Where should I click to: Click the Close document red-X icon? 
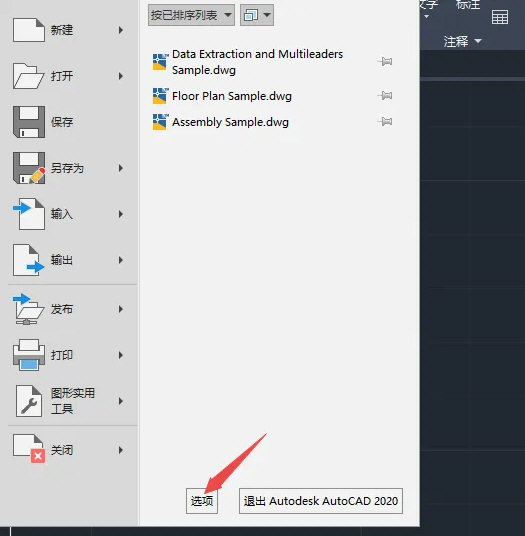[29, 448]
